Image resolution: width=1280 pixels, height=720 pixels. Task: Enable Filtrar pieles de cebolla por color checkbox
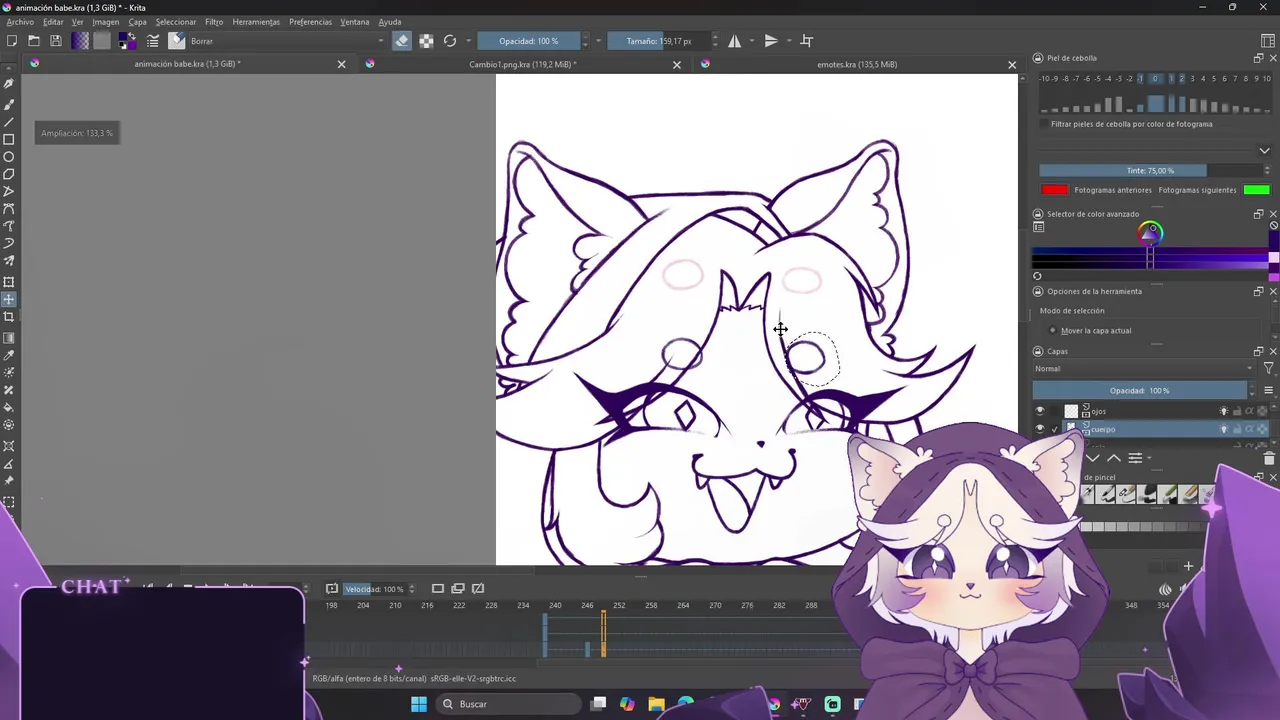click(x=1044, y=124)
